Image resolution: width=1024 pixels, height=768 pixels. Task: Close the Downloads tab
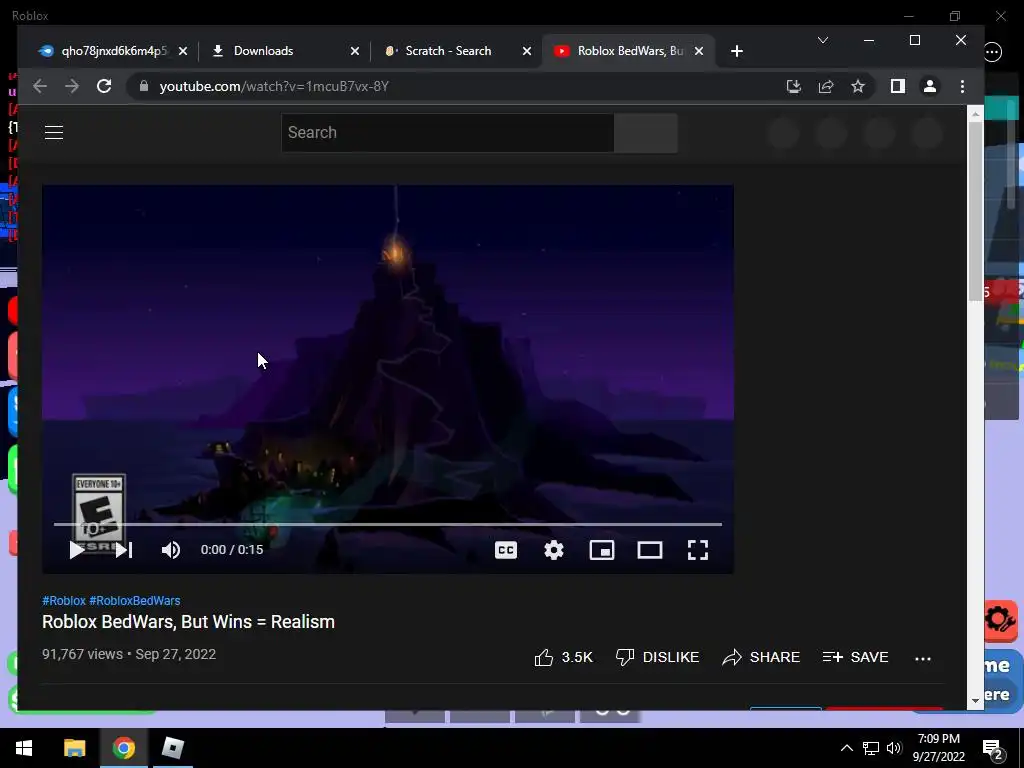(355, 51)
